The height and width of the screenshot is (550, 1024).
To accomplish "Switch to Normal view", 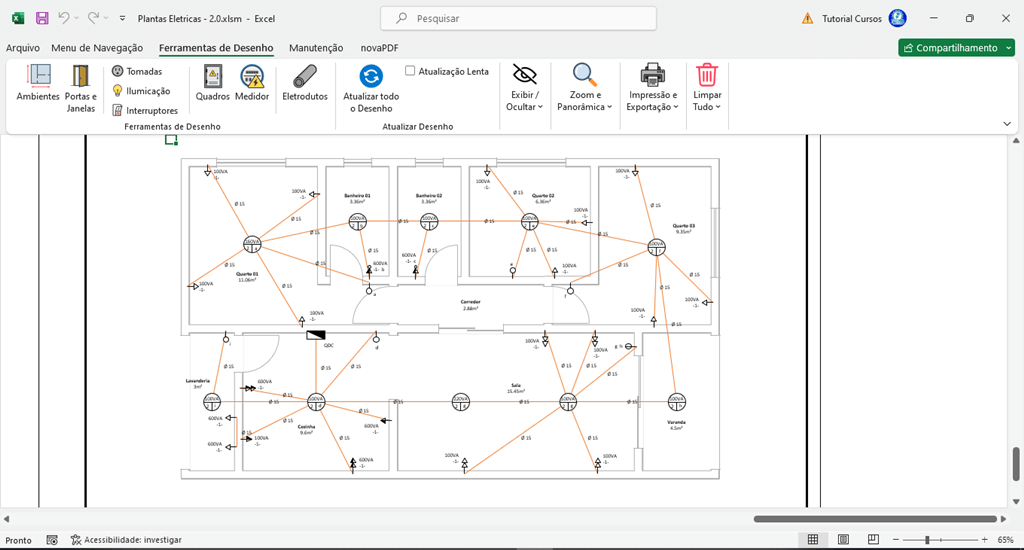I will (813, 540).
